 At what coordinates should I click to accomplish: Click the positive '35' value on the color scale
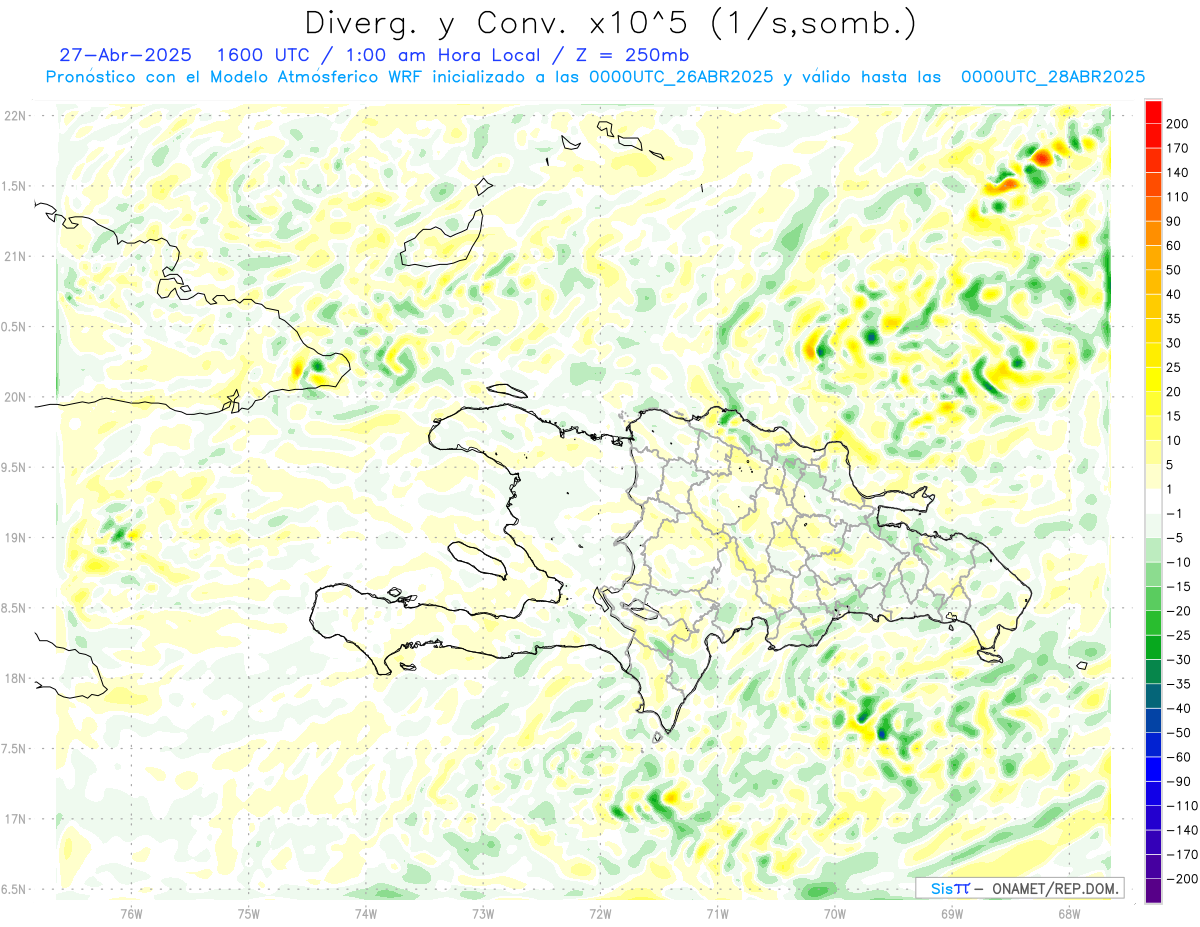1175,318
